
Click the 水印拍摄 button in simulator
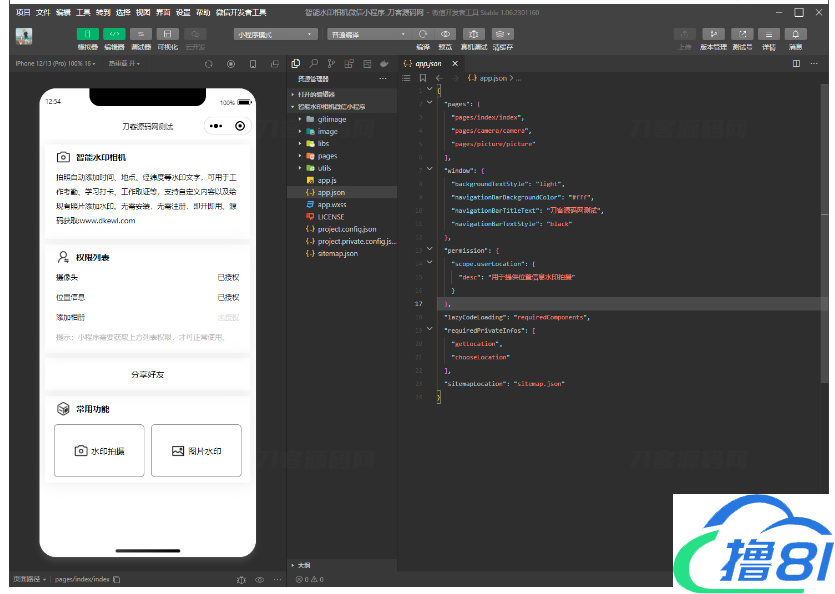point(99,451)
